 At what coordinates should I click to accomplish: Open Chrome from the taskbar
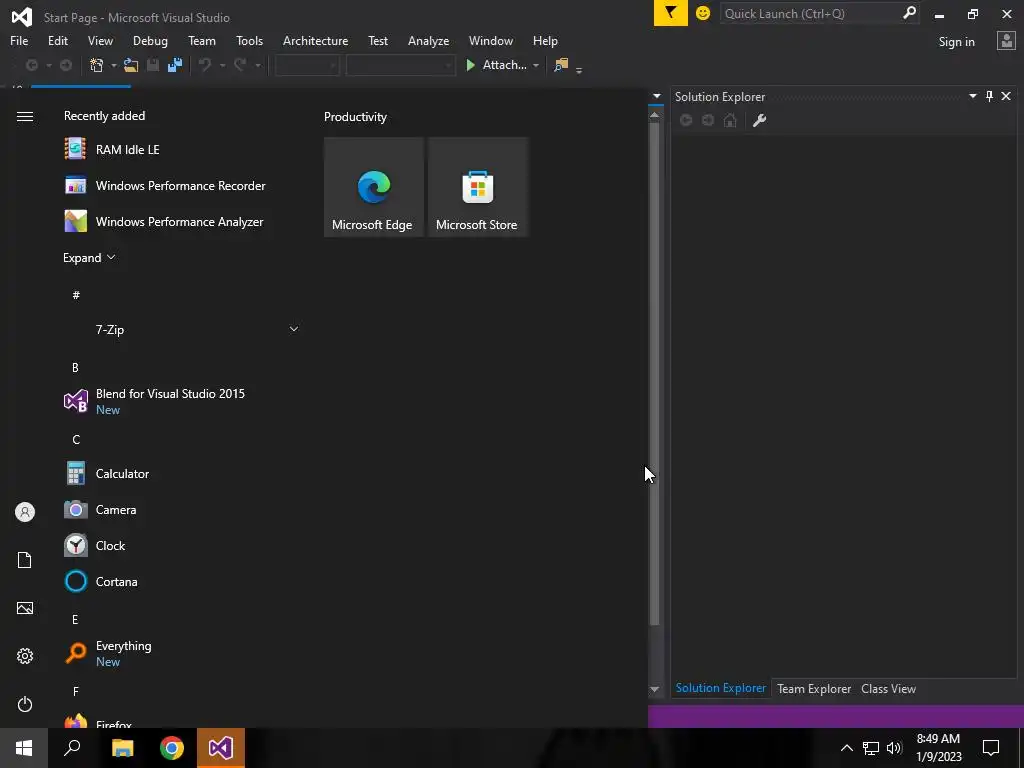(172, 748)
